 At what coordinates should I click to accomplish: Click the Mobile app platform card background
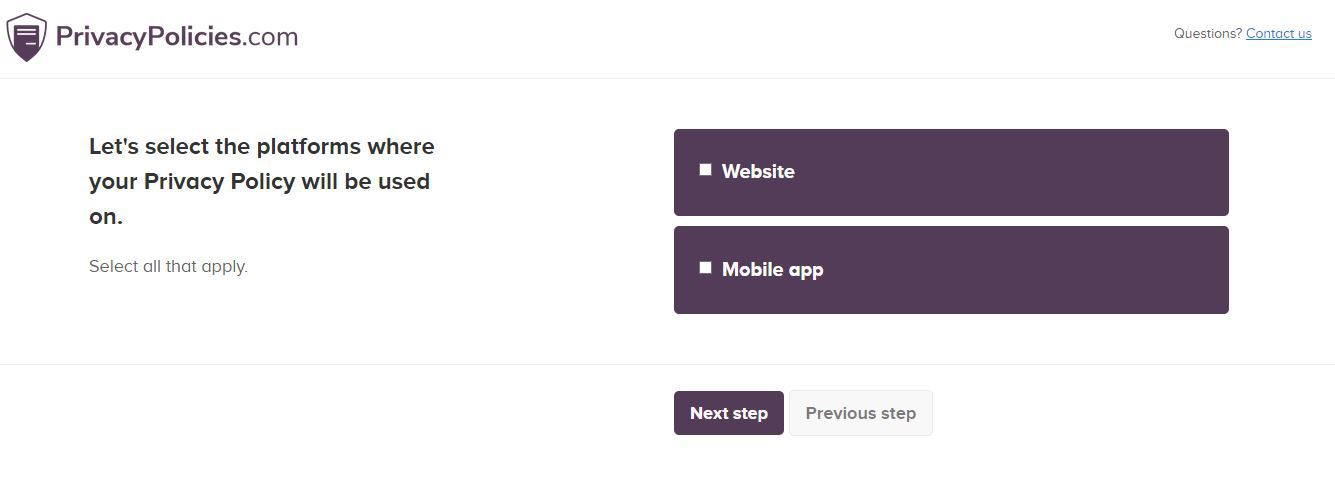coord(951,270)
